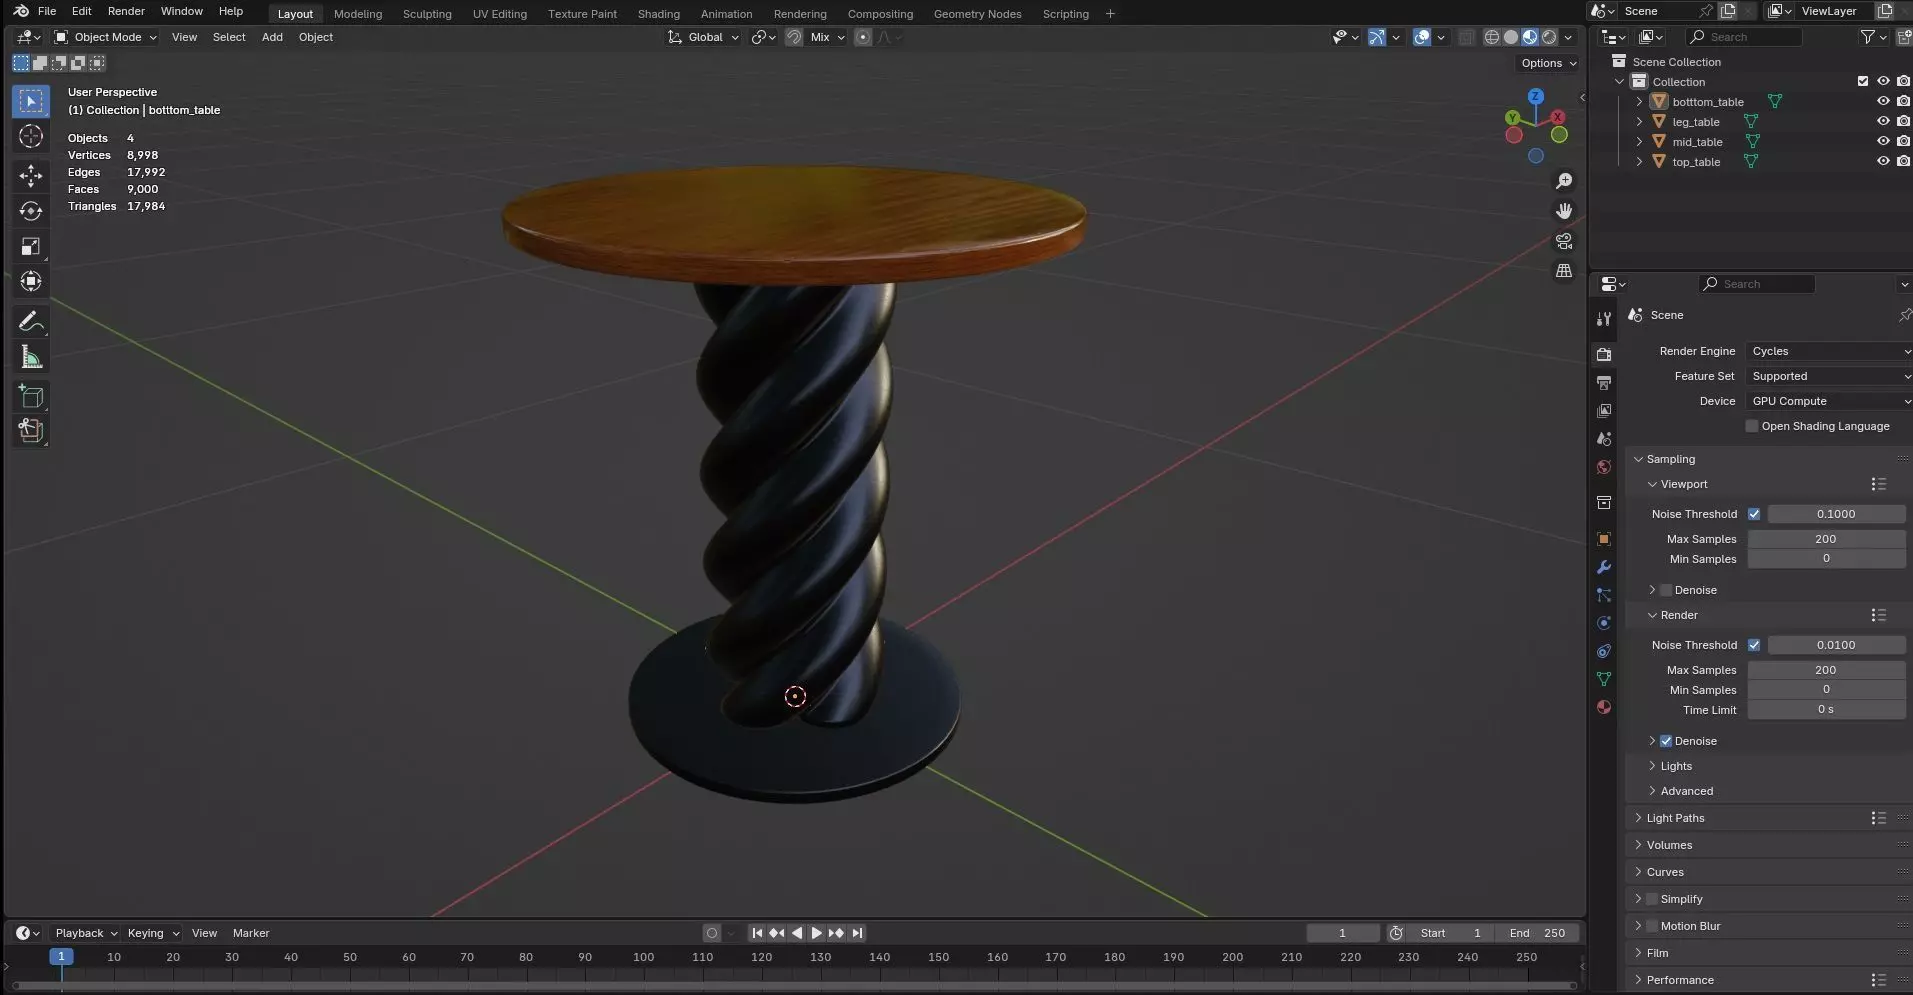Screen dimensions: 1913x995
Task: Toggle Render Noise Threshold checkbox
Action: (x=1754, y=645)
